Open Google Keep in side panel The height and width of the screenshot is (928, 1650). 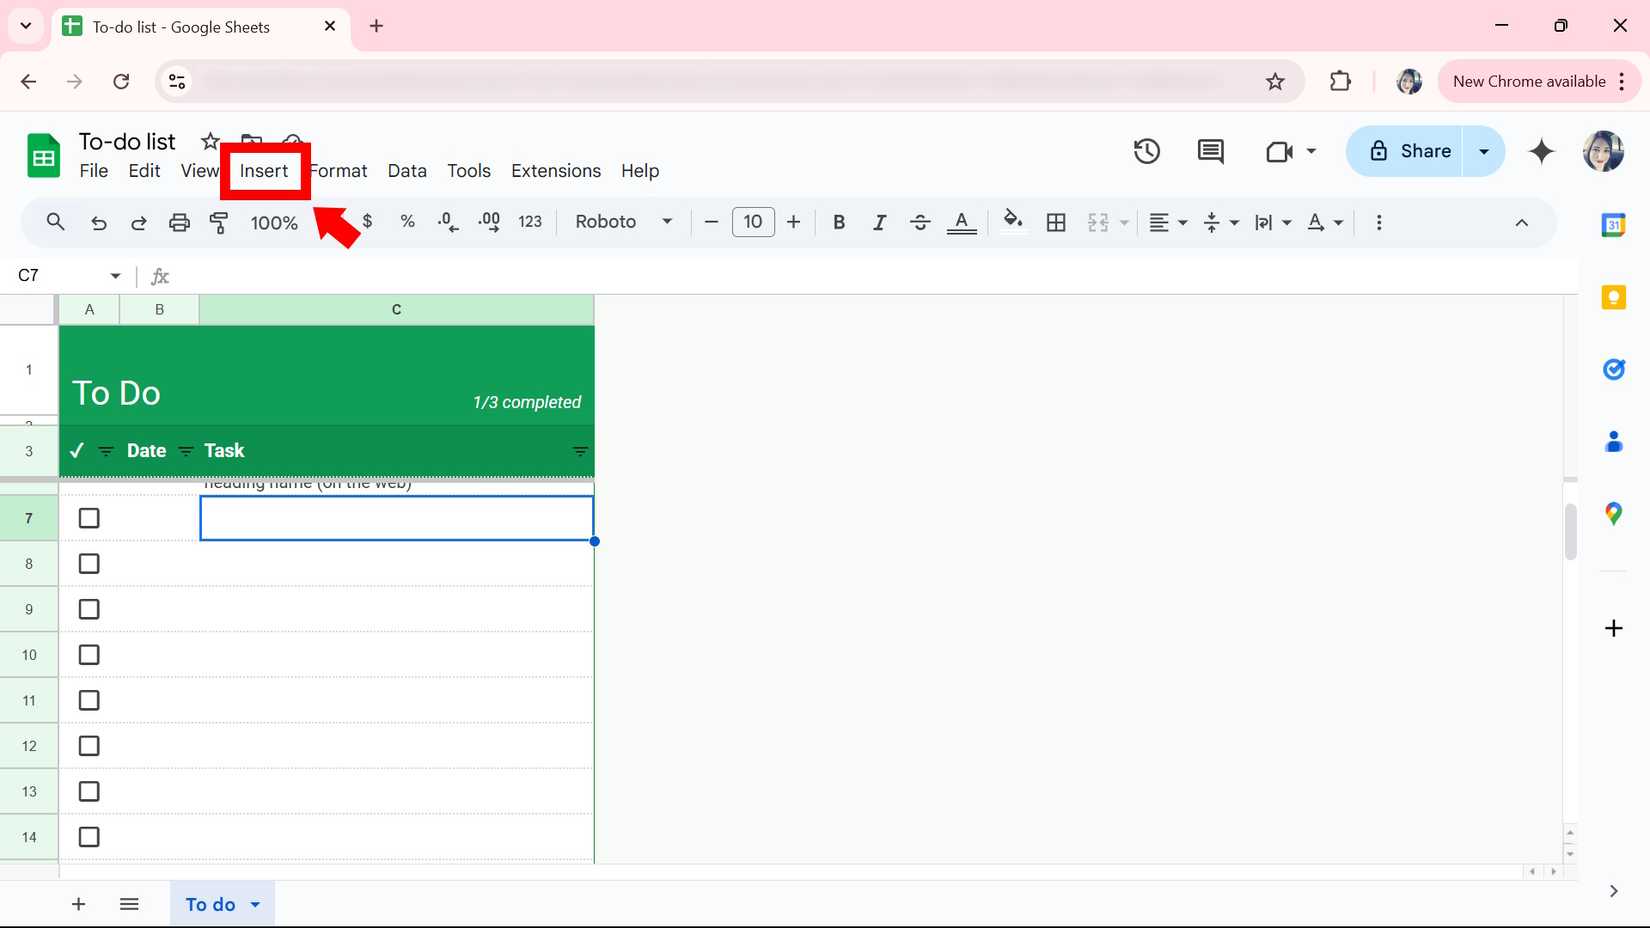pos(1613,297)
